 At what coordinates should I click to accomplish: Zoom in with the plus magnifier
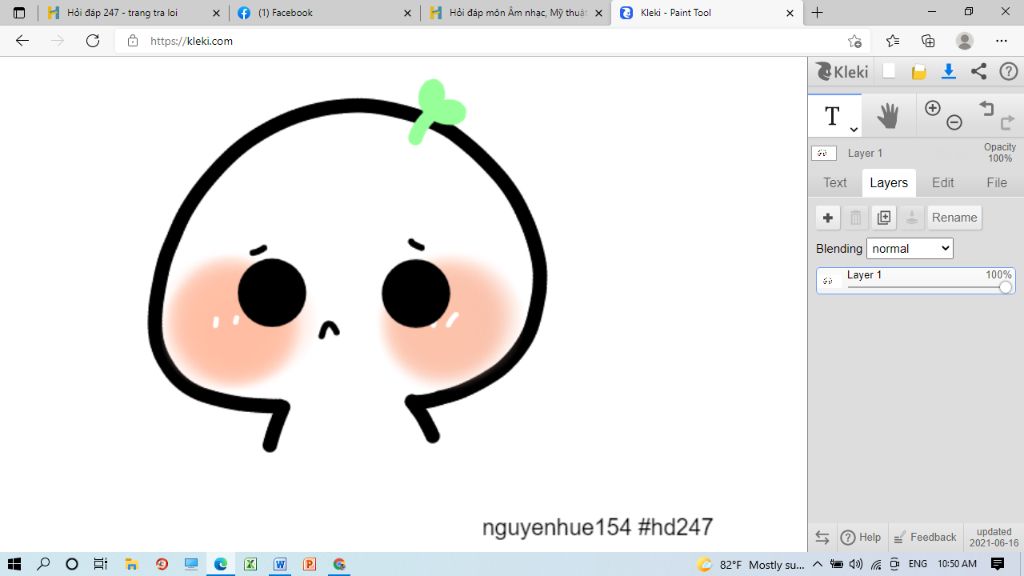pyautogui.click(x=933, y=108)
